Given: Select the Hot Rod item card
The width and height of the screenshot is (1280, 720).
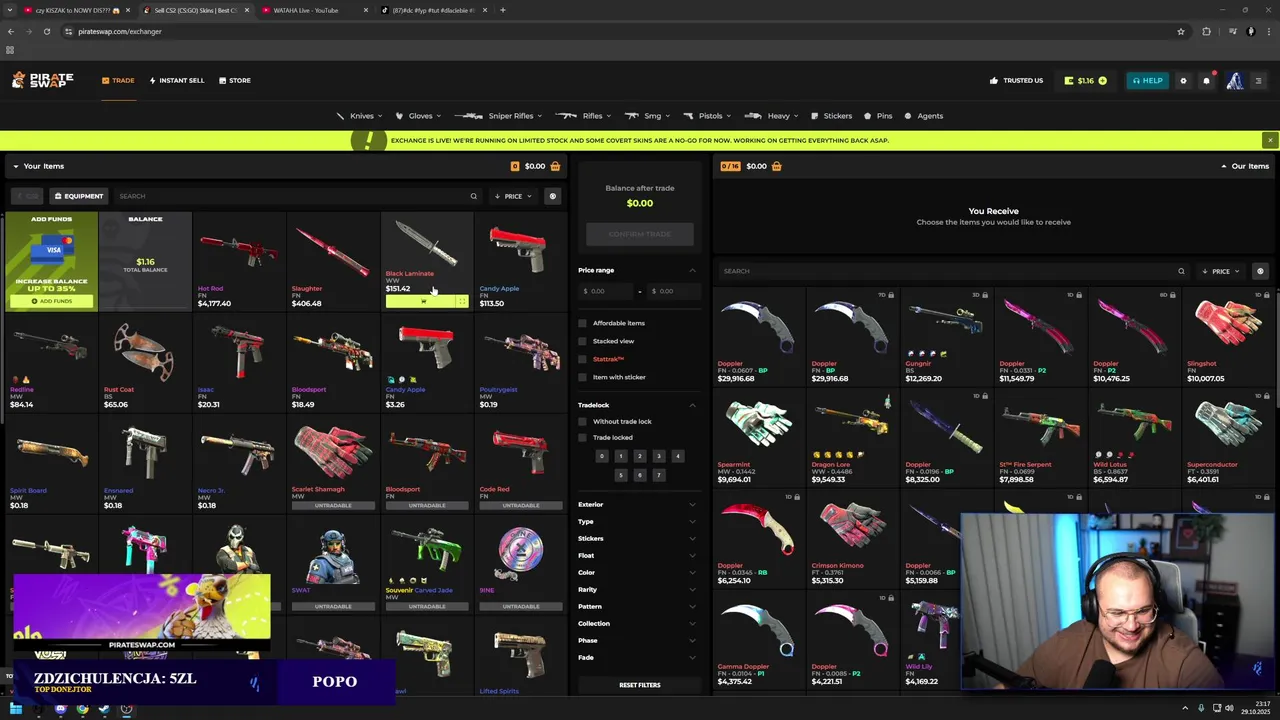Looking at the screenshot, I should 238,261.
